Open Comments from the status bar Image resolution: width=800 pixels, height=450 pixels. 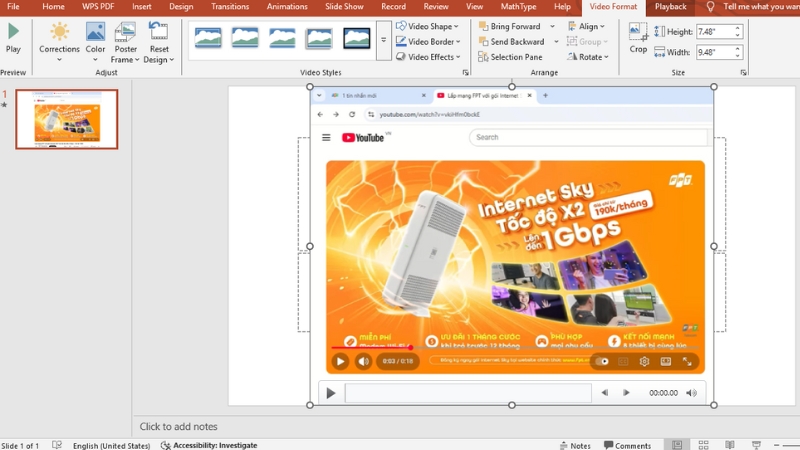pos(626,445)
